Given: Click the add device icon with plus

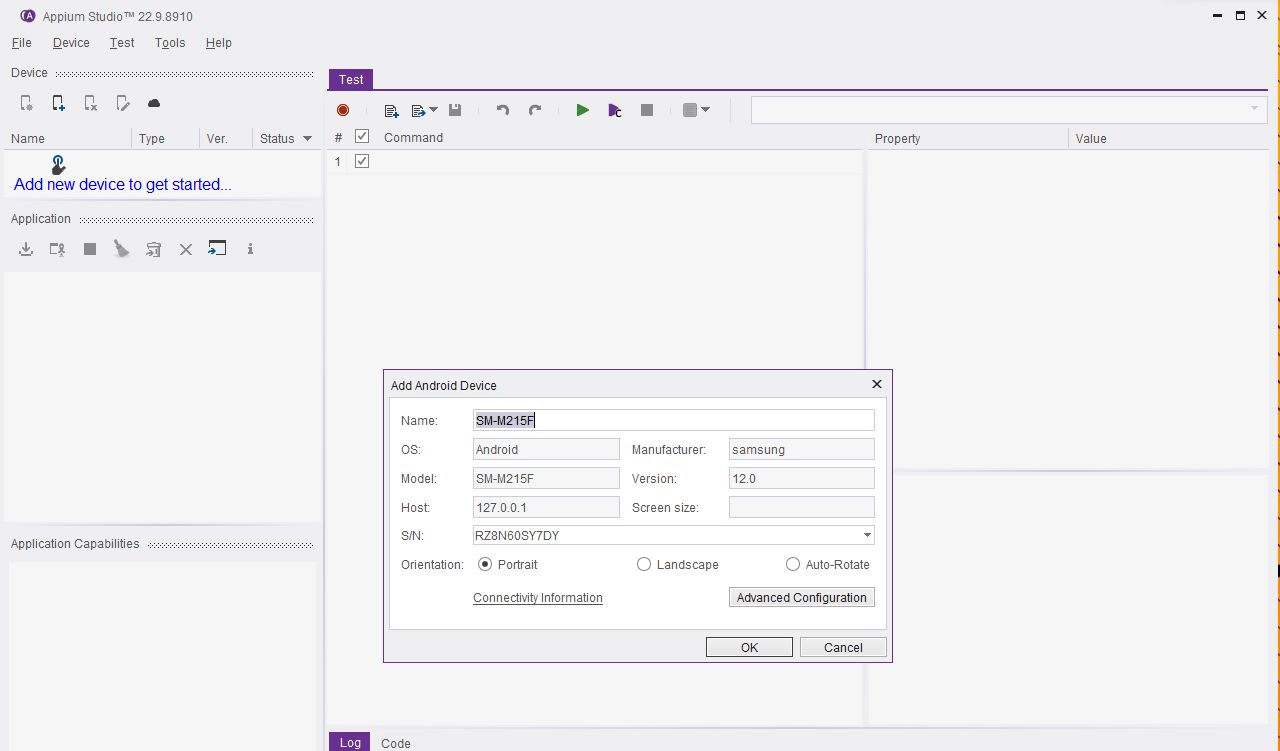Looking at the screenshot, I should (x=59, y=103).
